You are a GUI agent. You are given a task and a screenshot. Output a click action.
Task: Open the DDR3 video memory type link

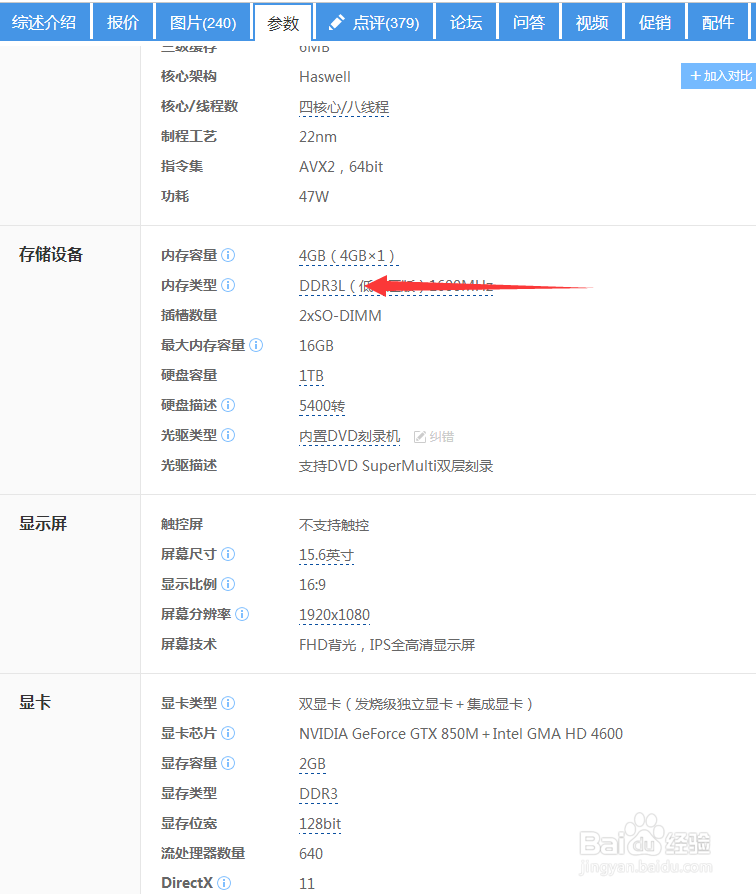(x=318, y=794)
